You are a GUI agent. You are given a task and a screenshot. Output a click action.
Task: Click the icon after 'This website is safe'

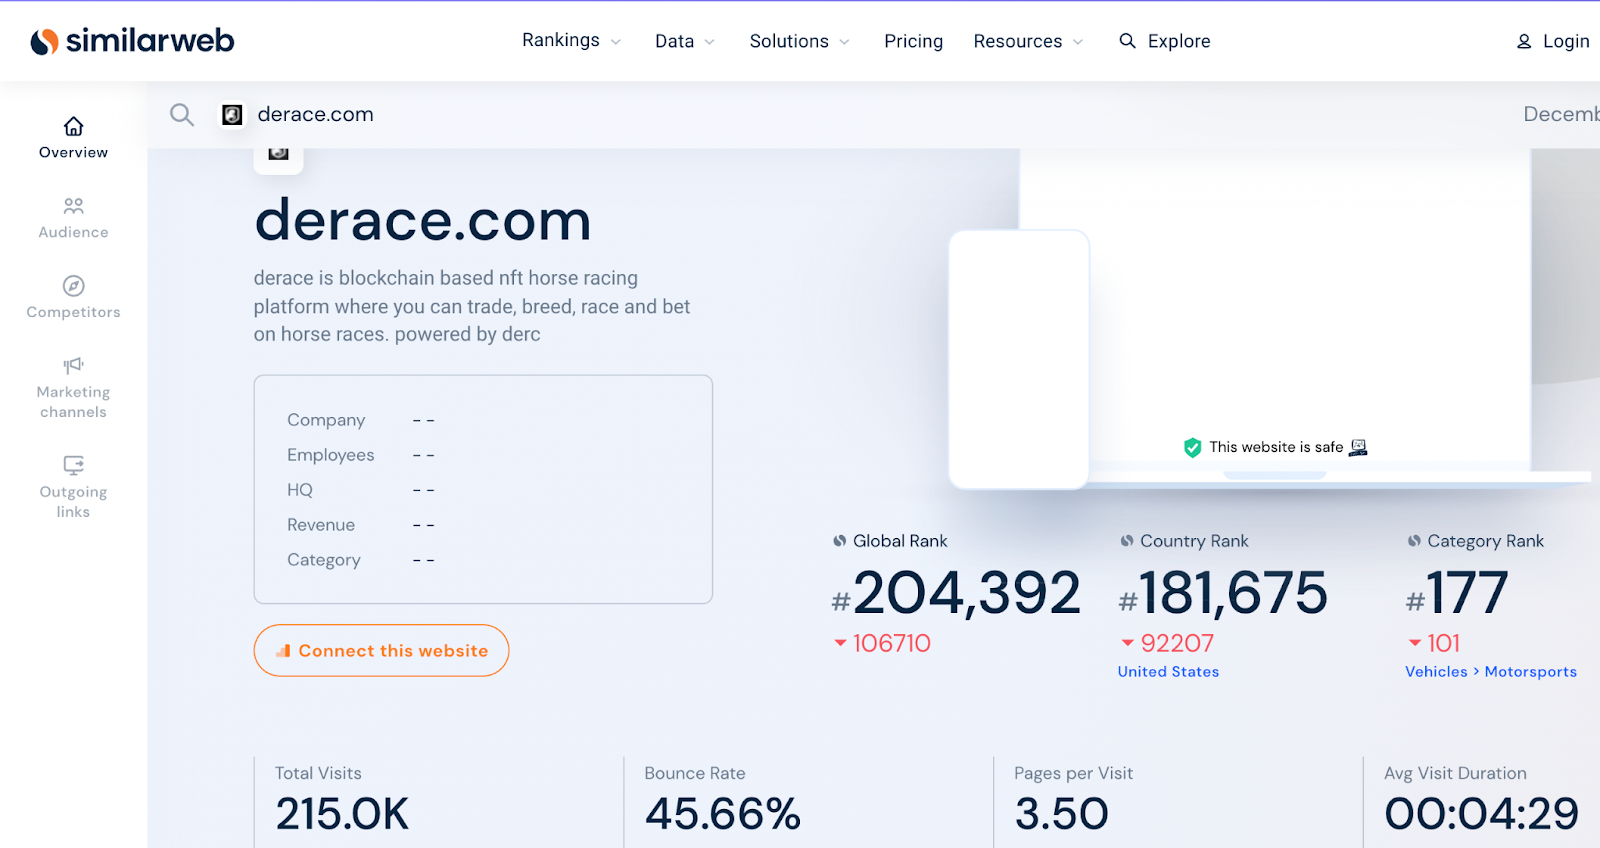[x=1358, y=447]
